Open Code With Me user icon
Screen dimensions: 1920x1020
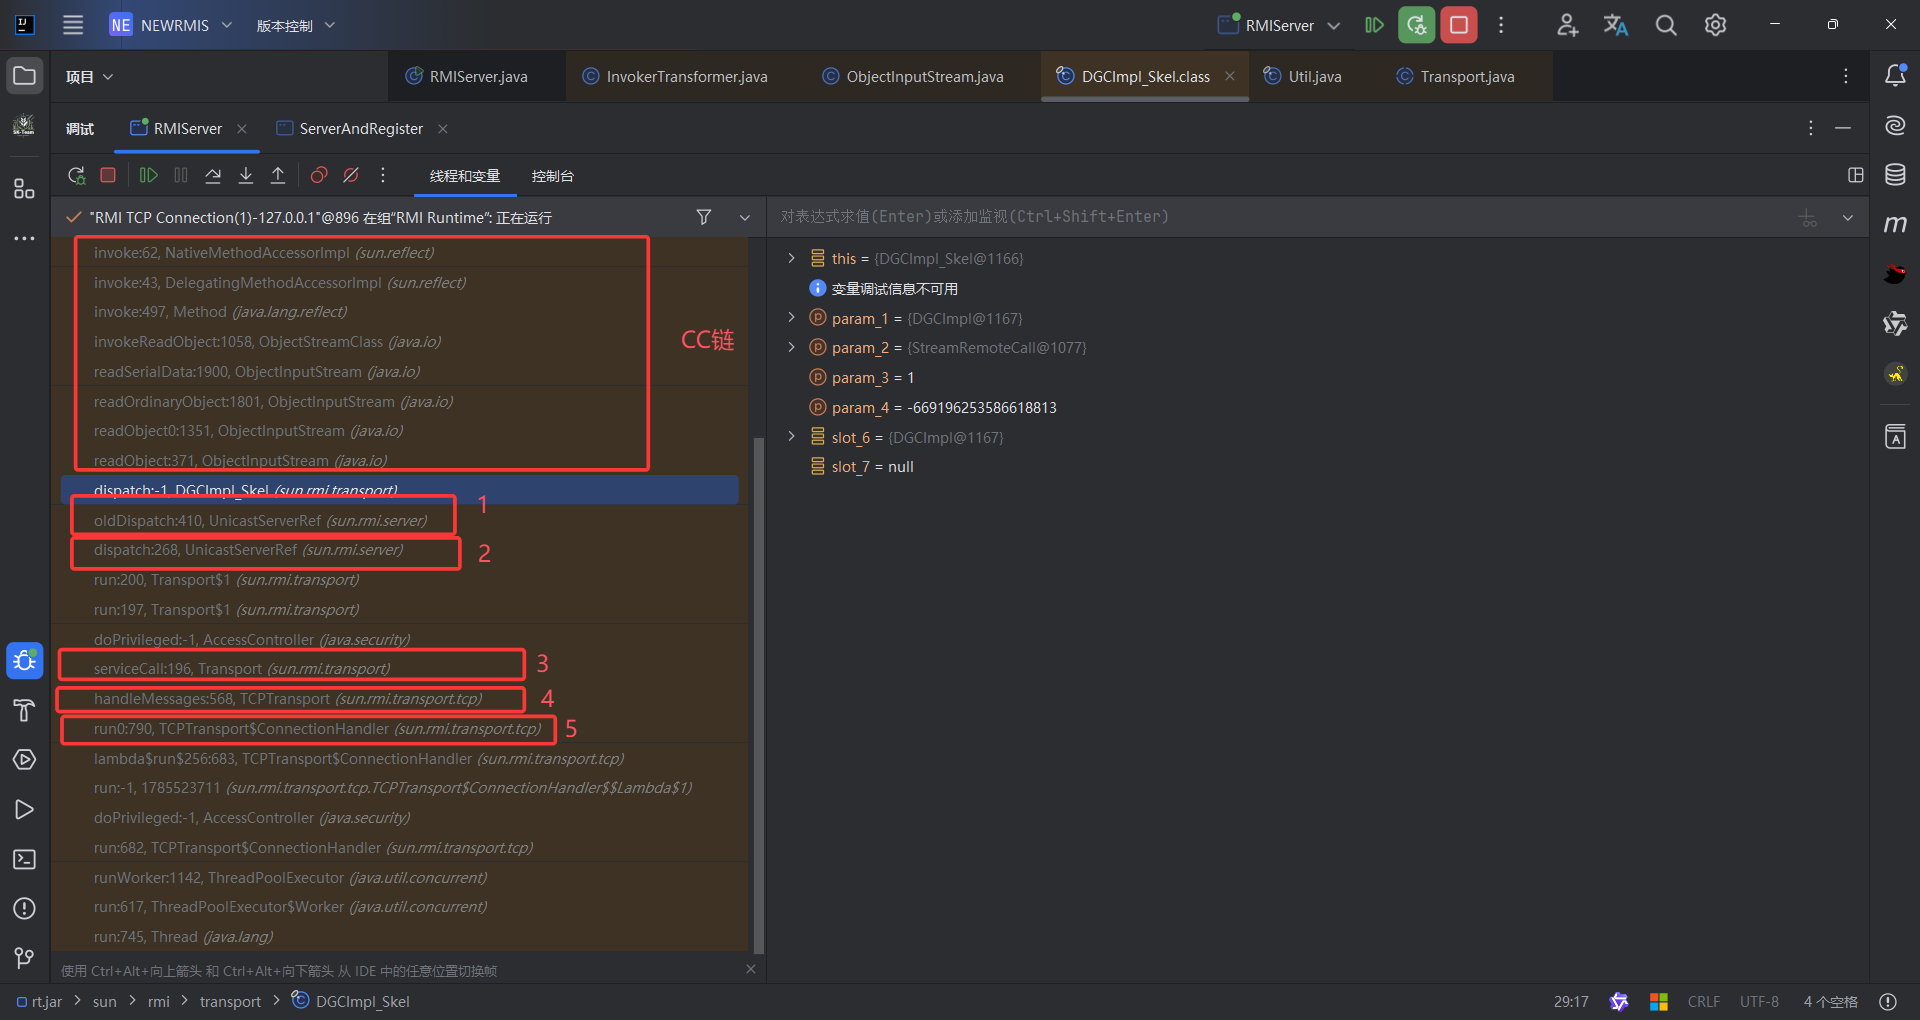pos(1567,25)
